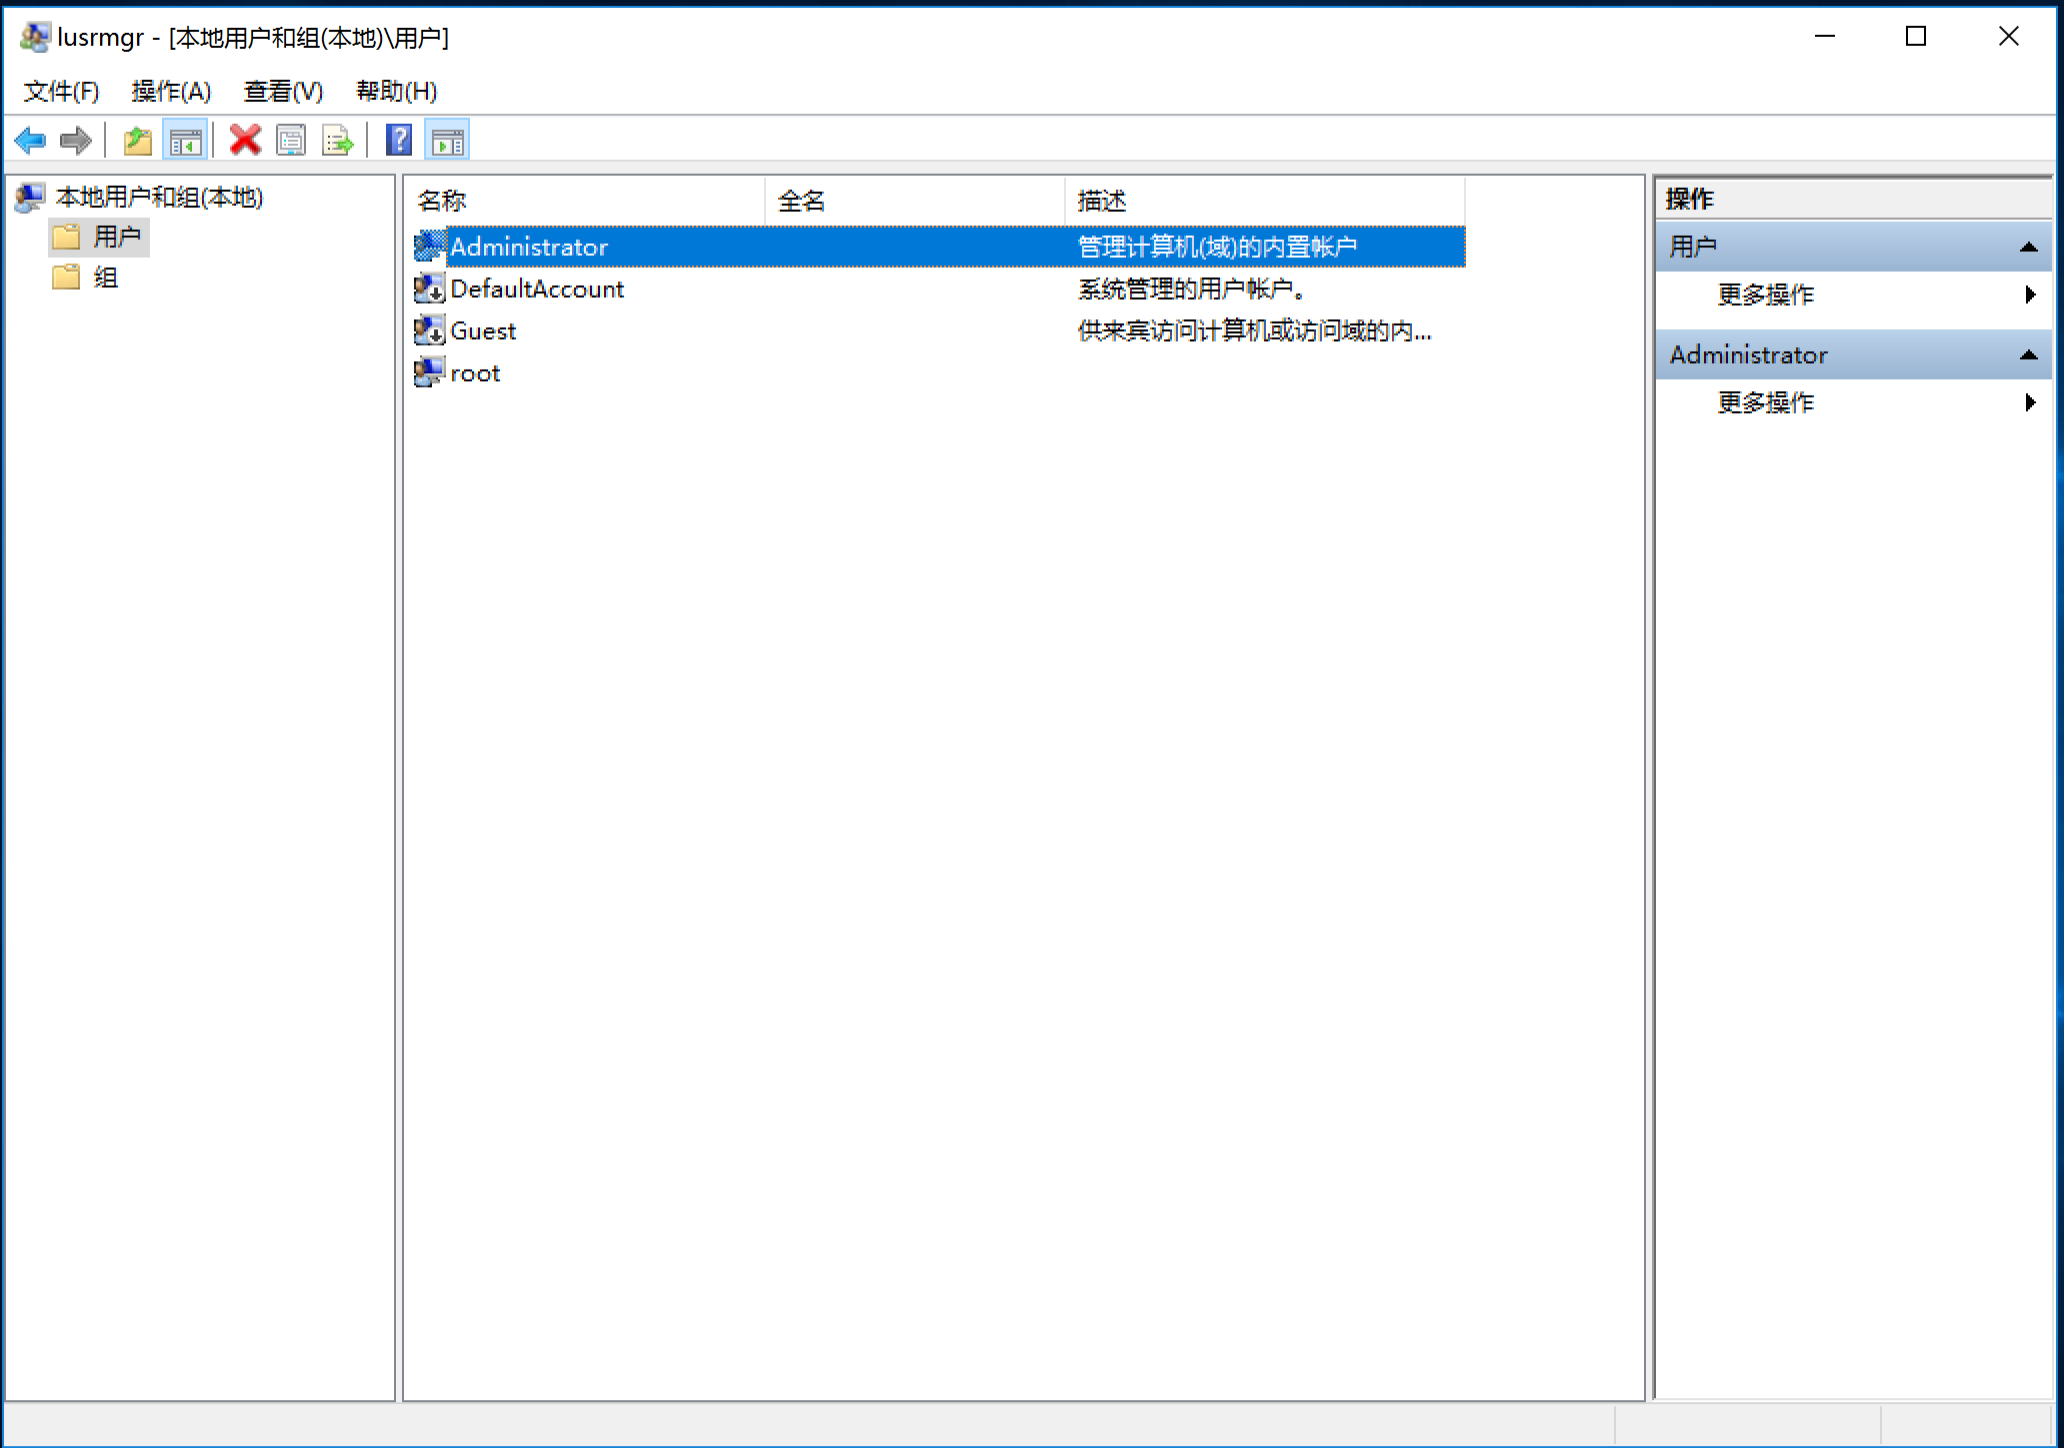Open Help with question mark icon
The height and width of the screenshot is (1448, 2064).
click(398, 141)
